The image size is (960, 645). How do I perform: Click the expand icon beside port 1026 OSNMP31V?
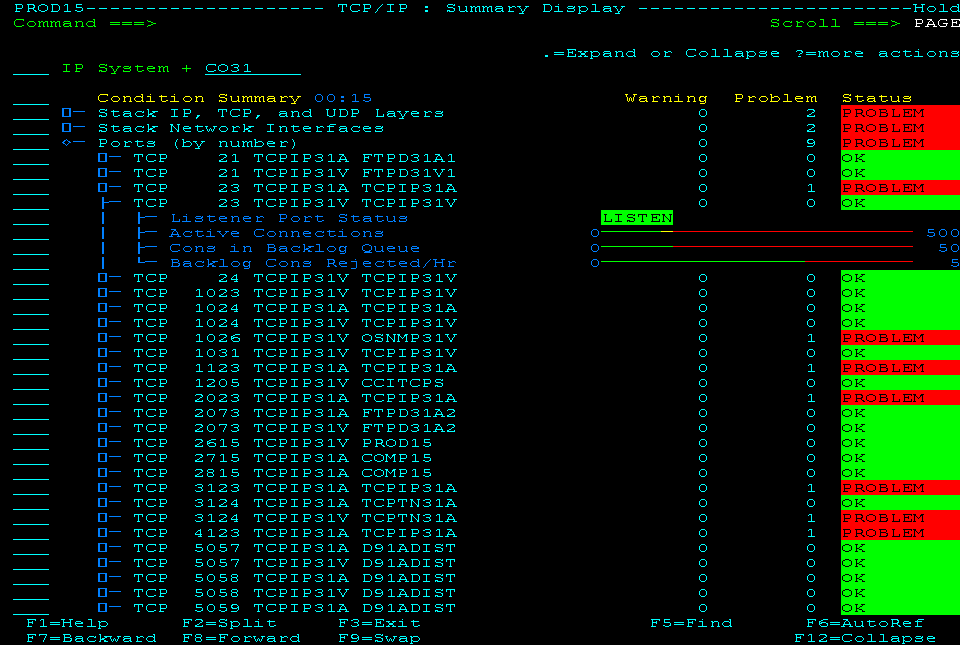100,337
